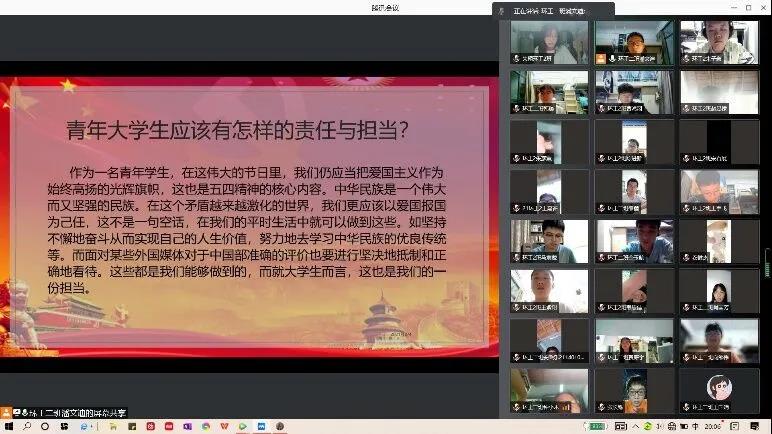Toggle mic icon on headphone-wearing participant's tile
Image resolution: width=772 pixels, height=434 pixels.
tap(686, 58)
